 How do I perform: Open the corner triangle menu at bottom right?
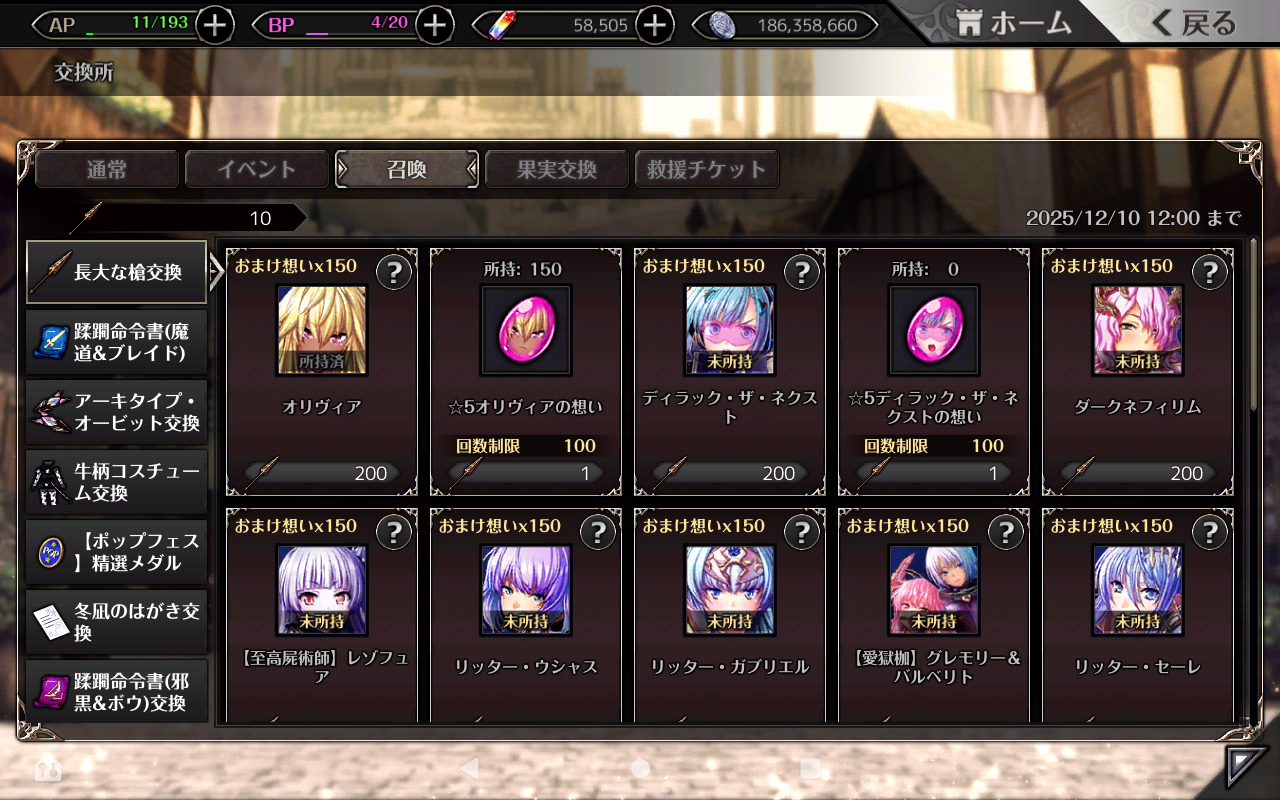tap(1246, 768)
